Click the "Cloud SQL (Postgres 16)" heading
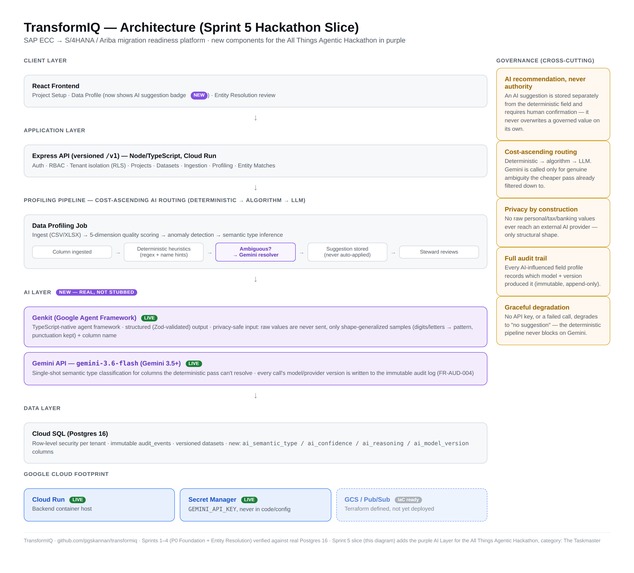This screenshot has width=634, height=573. pos(70,433)
